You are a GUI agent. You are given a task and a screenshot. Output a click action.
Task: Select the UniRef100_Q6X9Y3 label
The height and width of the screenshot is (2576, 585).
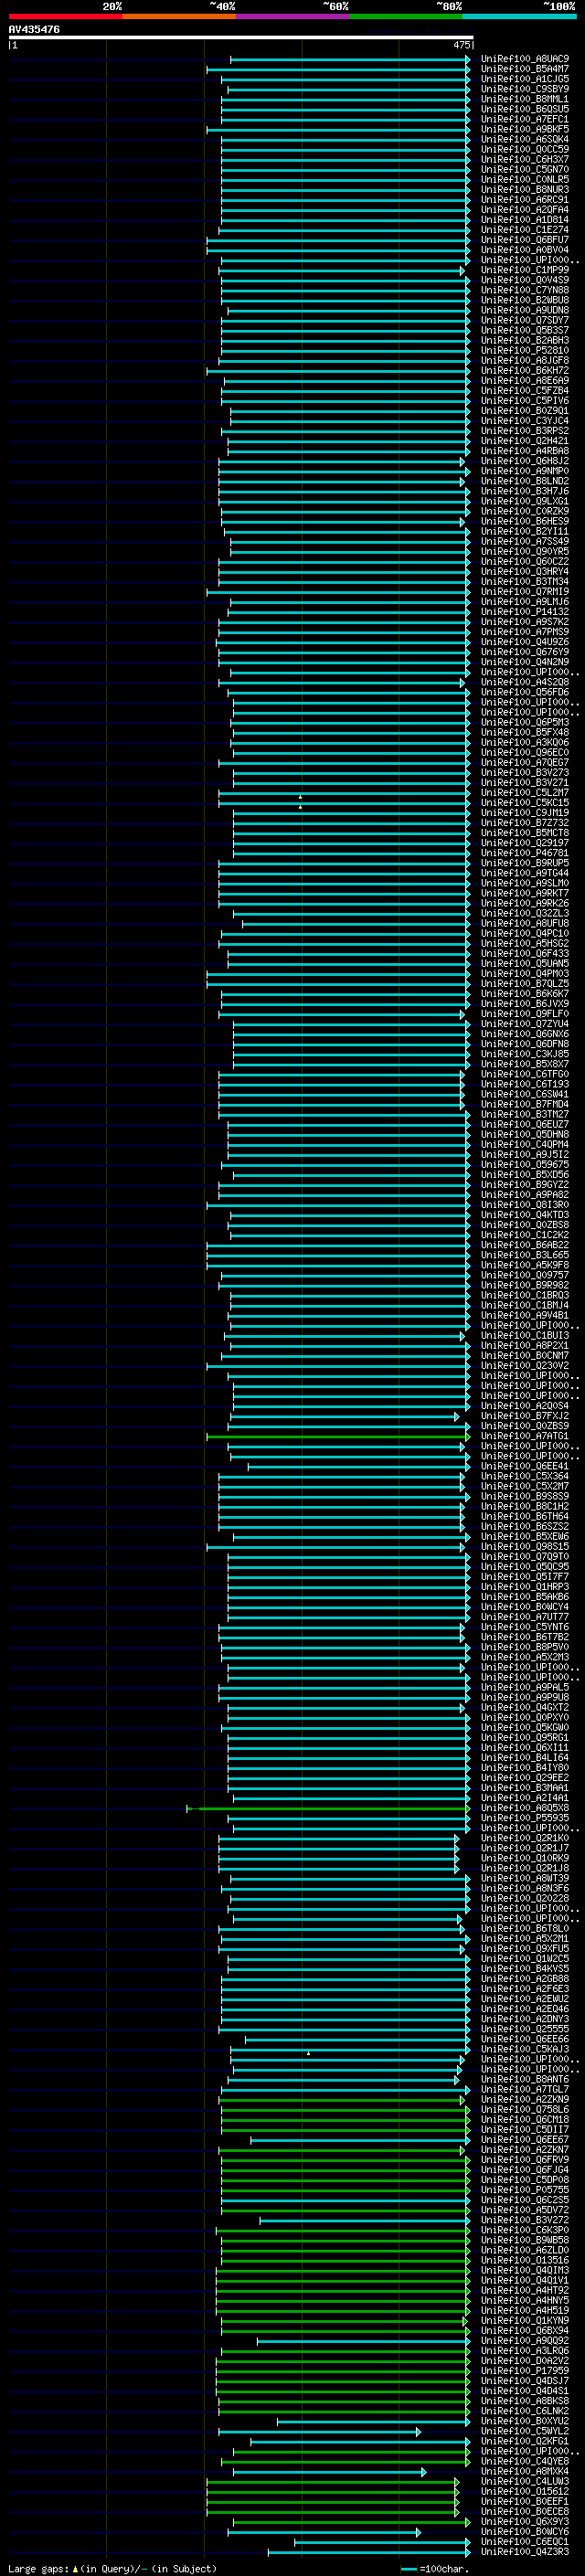[x=525, y=2521]
